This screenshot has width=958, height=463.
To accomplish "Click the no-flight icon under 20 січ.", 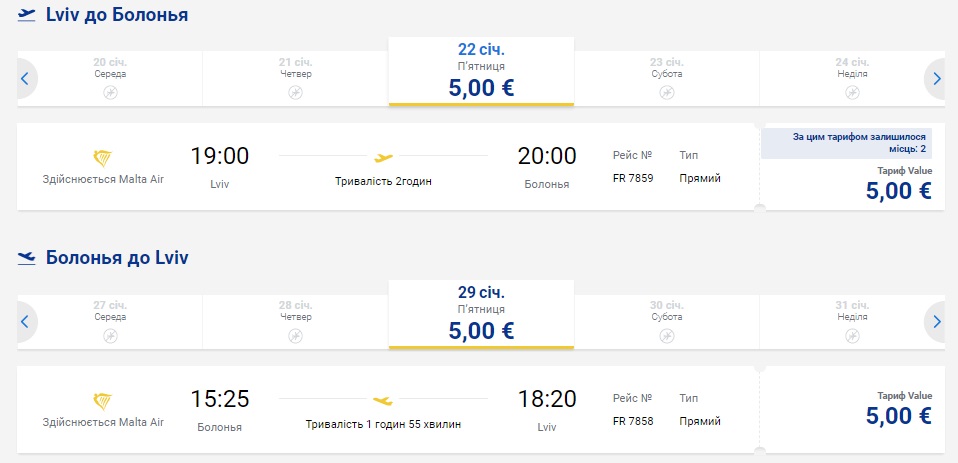I will [111, 92].
